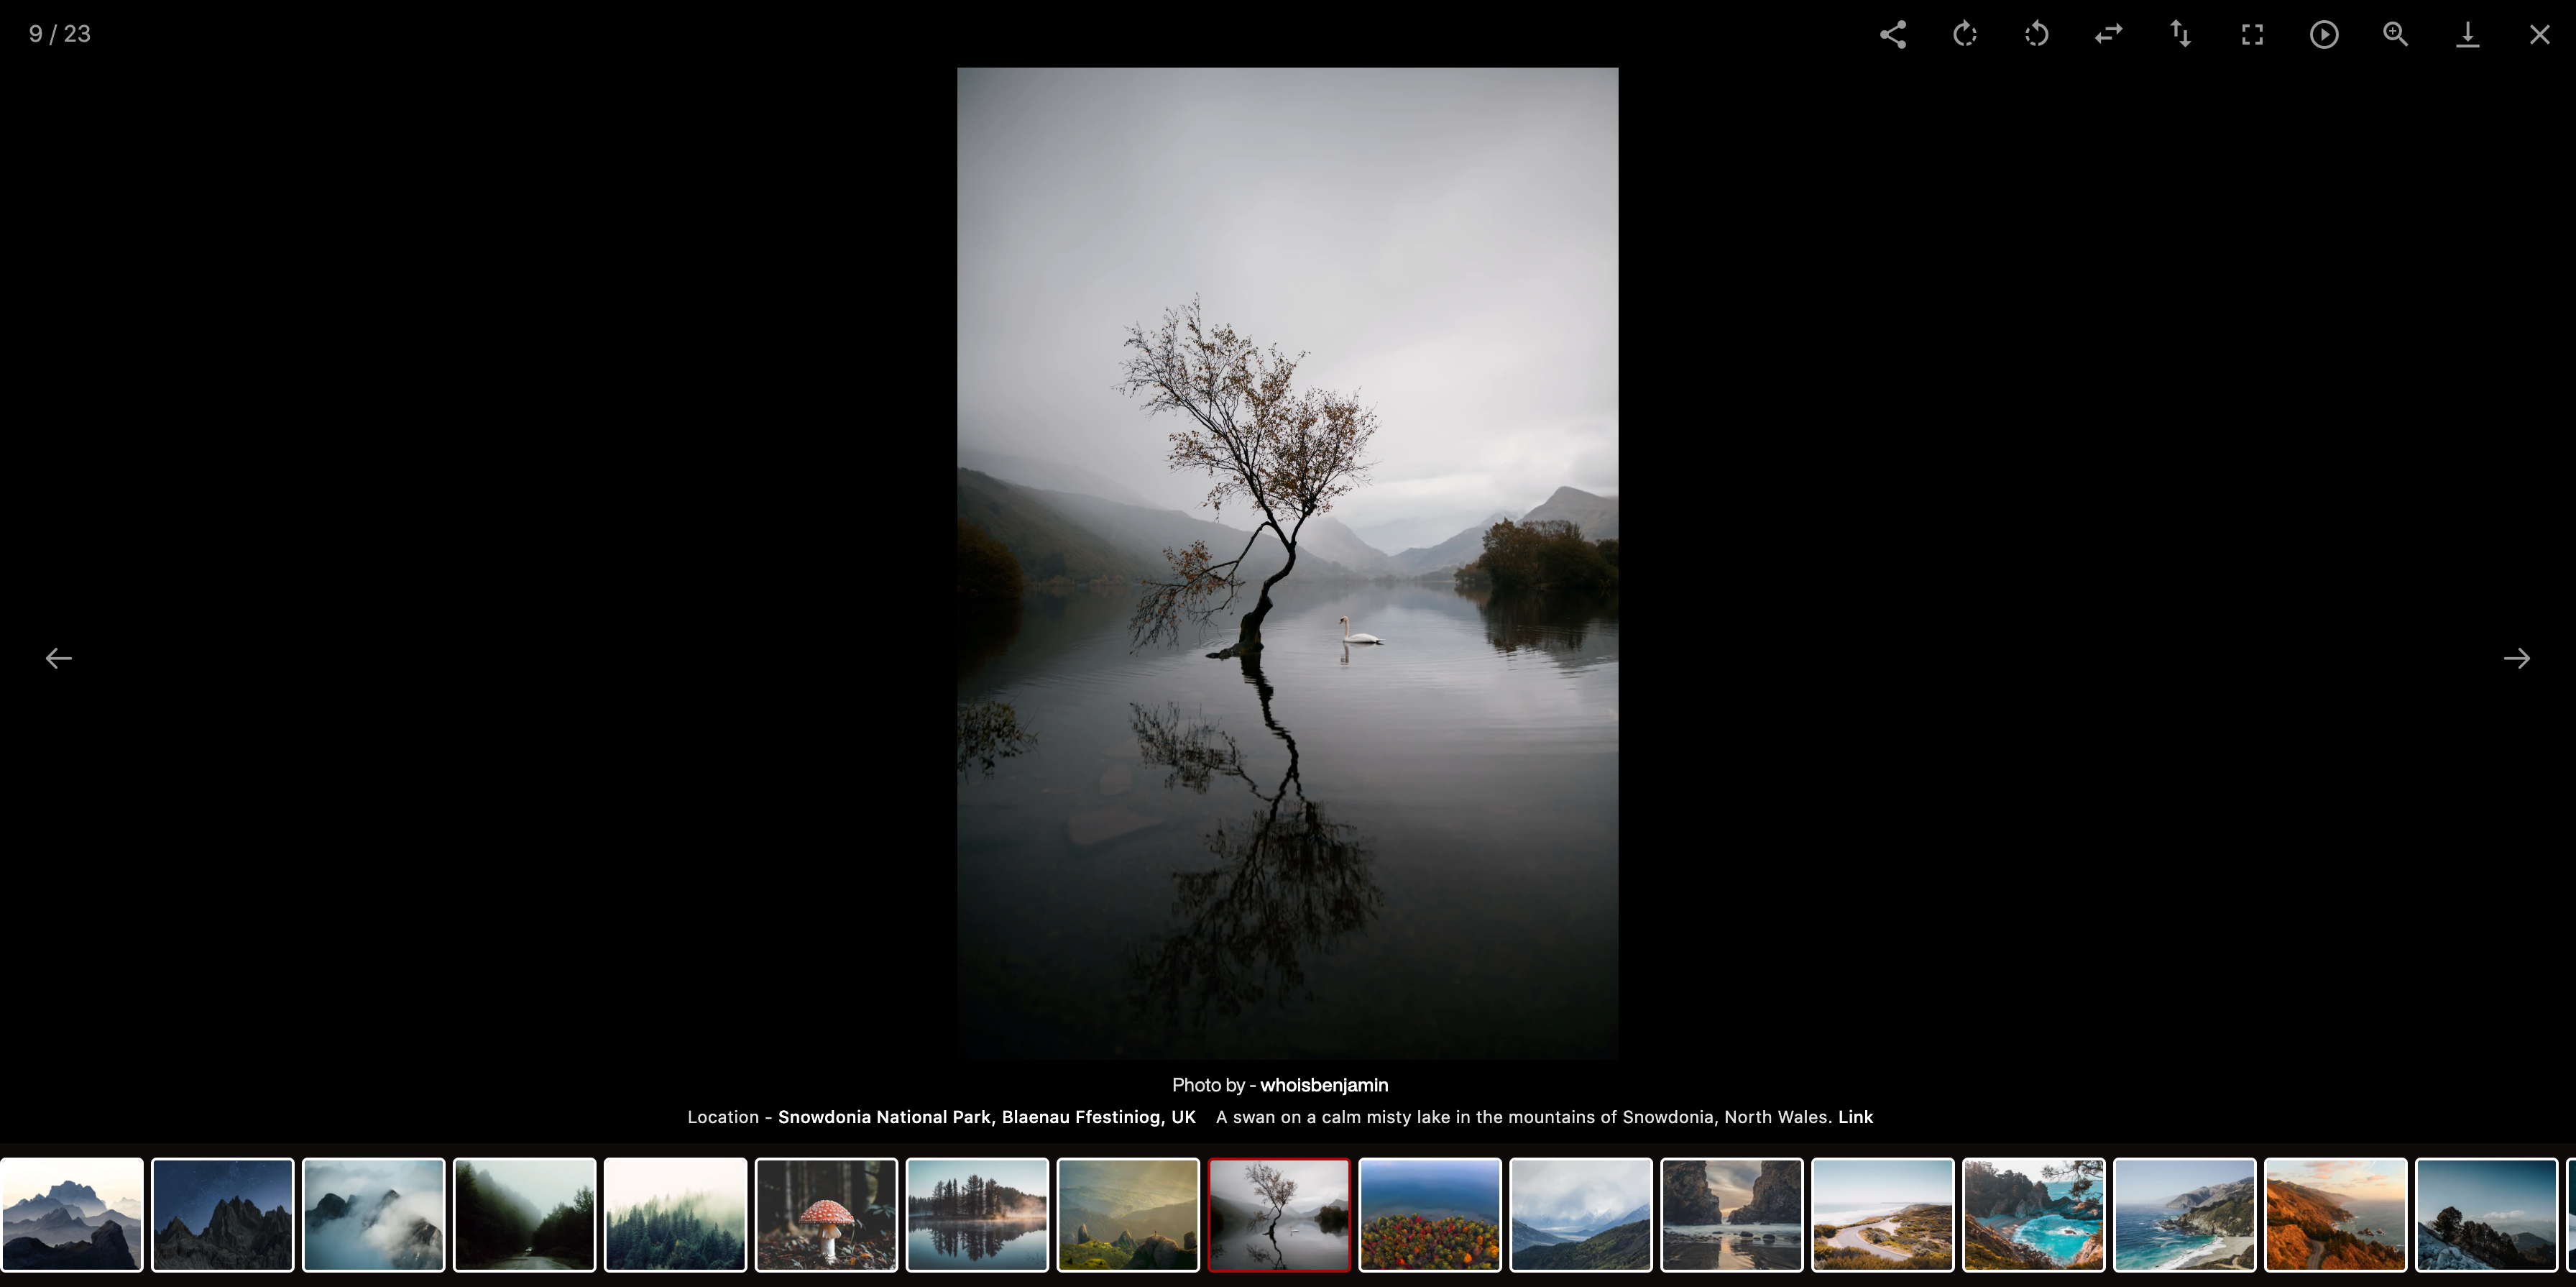The height and width of the screenshot is (1287, 2576).
Task: Flip the image horizontally
Action: [2108, 35]
